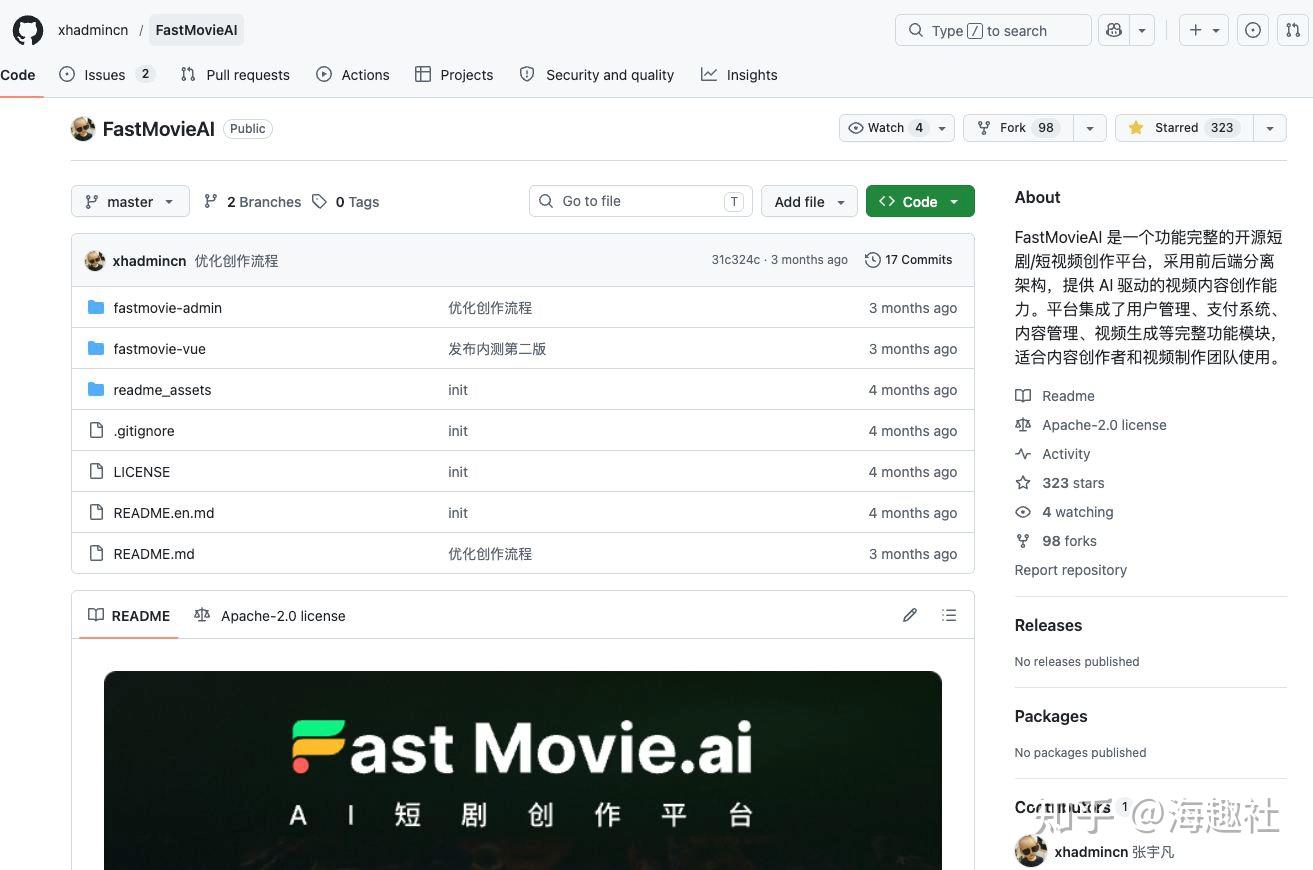
Task: Click the LICENSE file icon
Action: [96, 471]
